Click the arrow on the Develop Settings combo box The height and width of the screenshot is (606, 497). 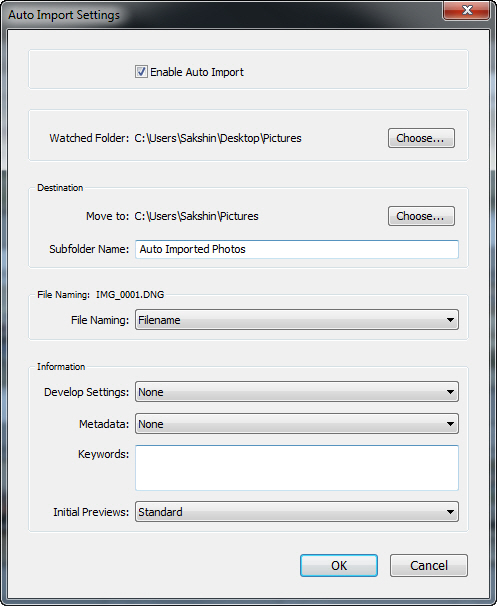450,392
